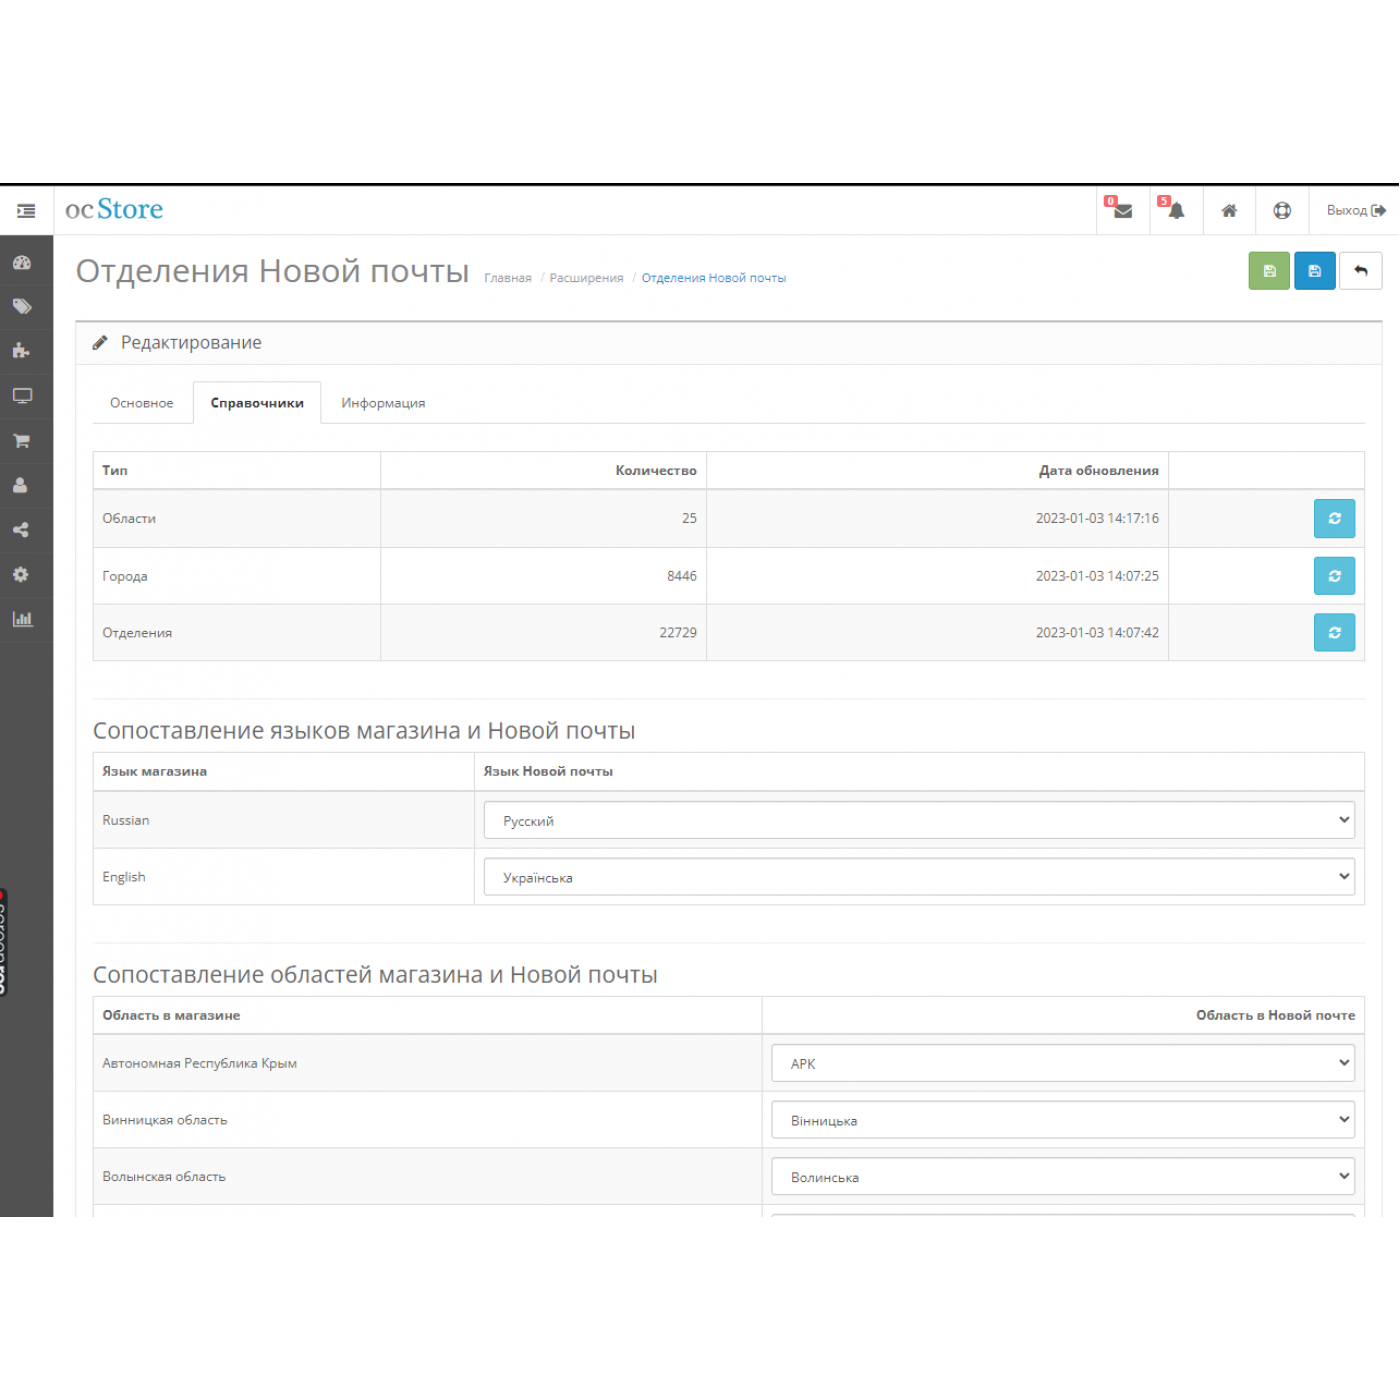
Task: Open the reports bar chart icon
Action: [x=22, y=619]
